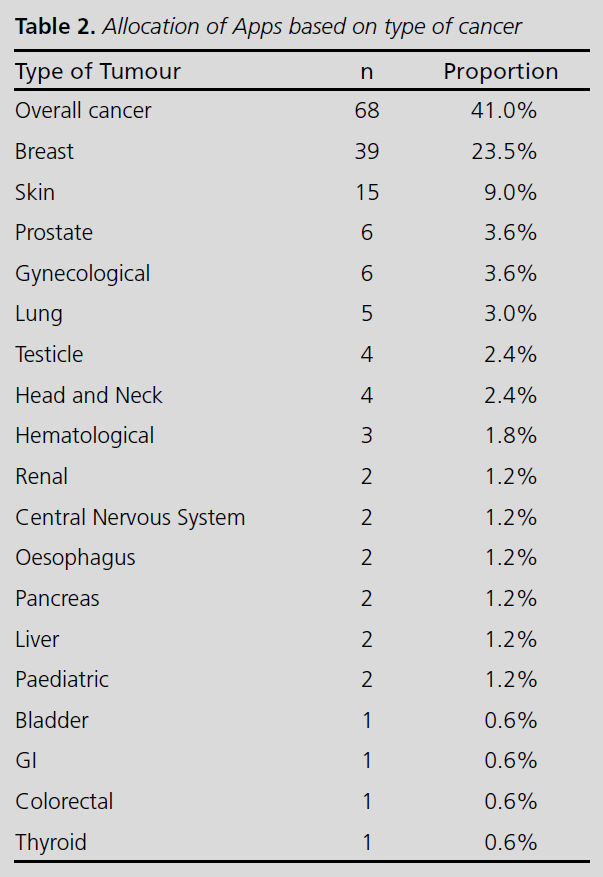Image resolution: width=603 pixels, height=877 pixels.
Task: Select the 'Central Nervous System' label
Action: 130,518
